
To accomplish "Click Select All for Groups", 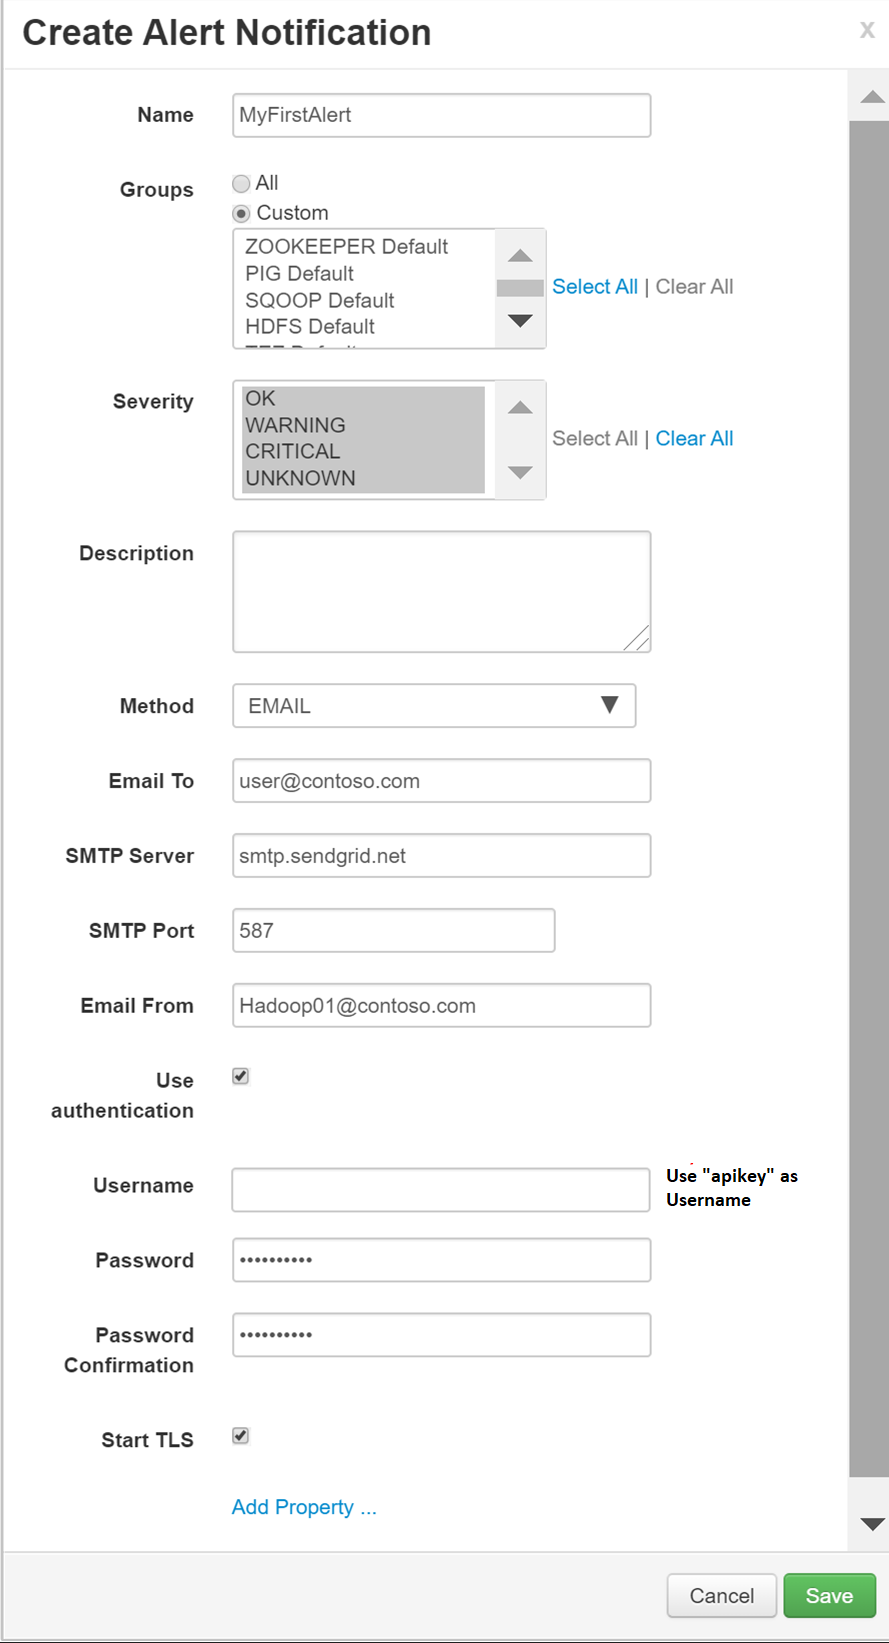I will click(x=594, y=286).
